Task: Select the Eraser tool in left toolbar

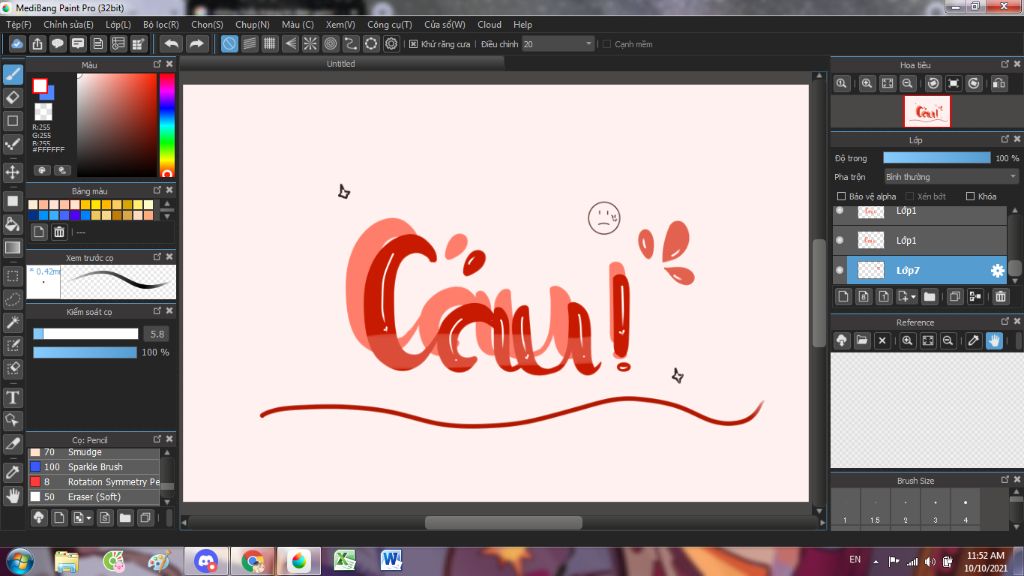Action: click(12, 98)
